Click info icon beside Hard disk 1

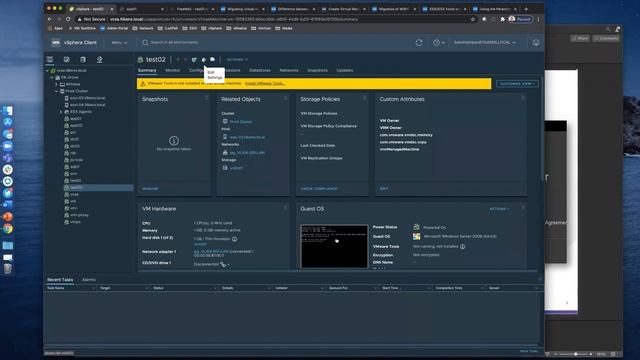(234, 239)
